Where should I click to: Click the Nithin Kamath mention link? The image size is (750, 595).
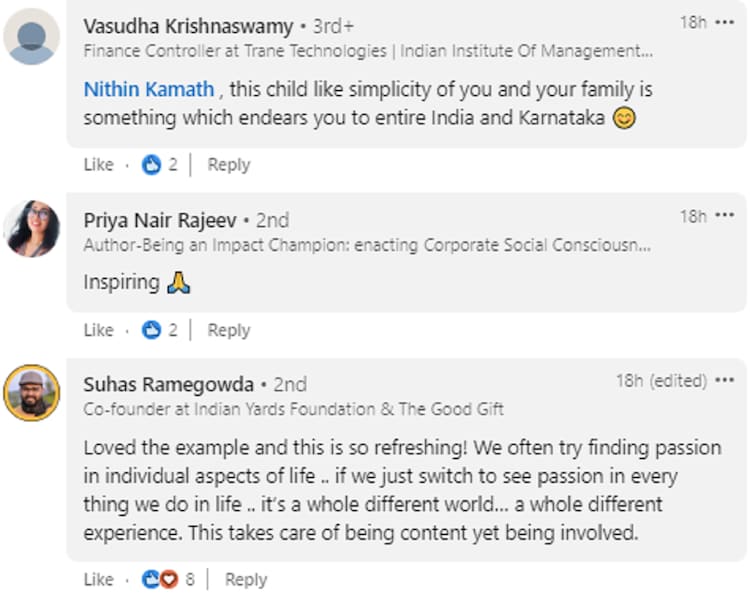(x=148, y=89)
